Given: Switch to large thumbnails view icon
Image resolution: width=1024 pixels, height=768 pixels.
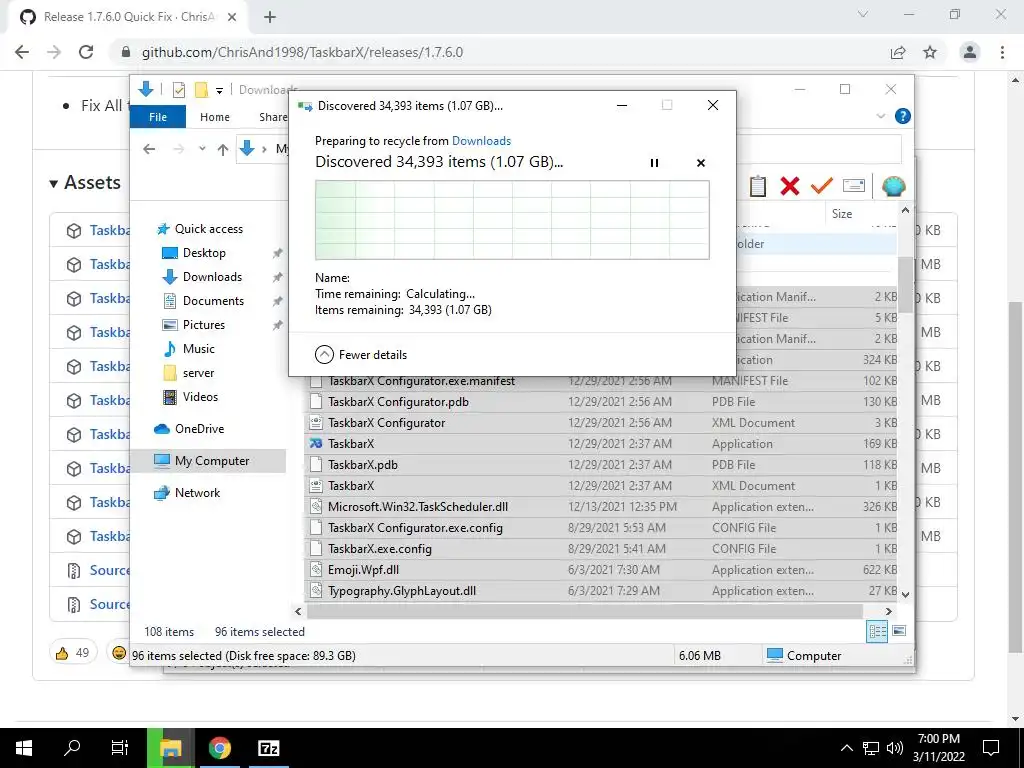Looking at the screenshot, I should click(x=899, y=631).
